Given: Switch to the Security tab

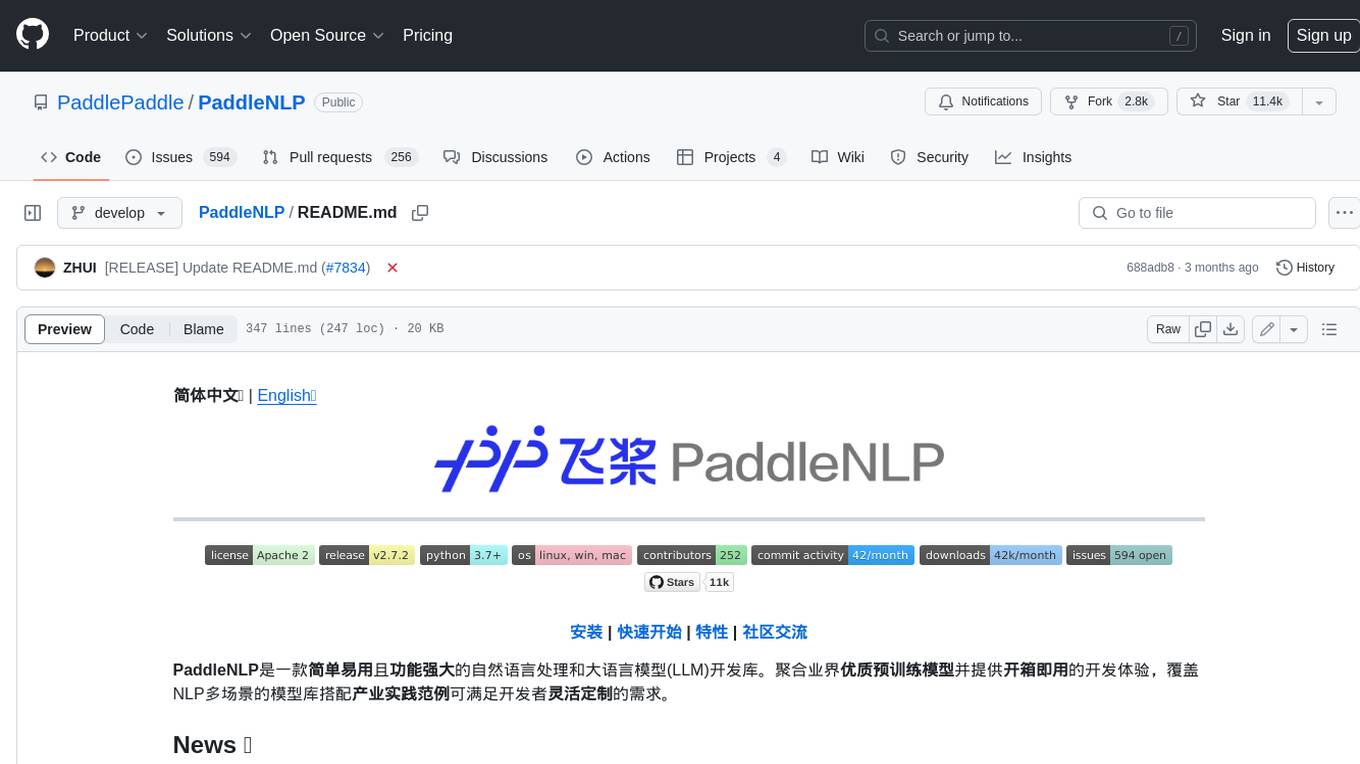Looking at the screenshot, I should (x=929, y=157).
